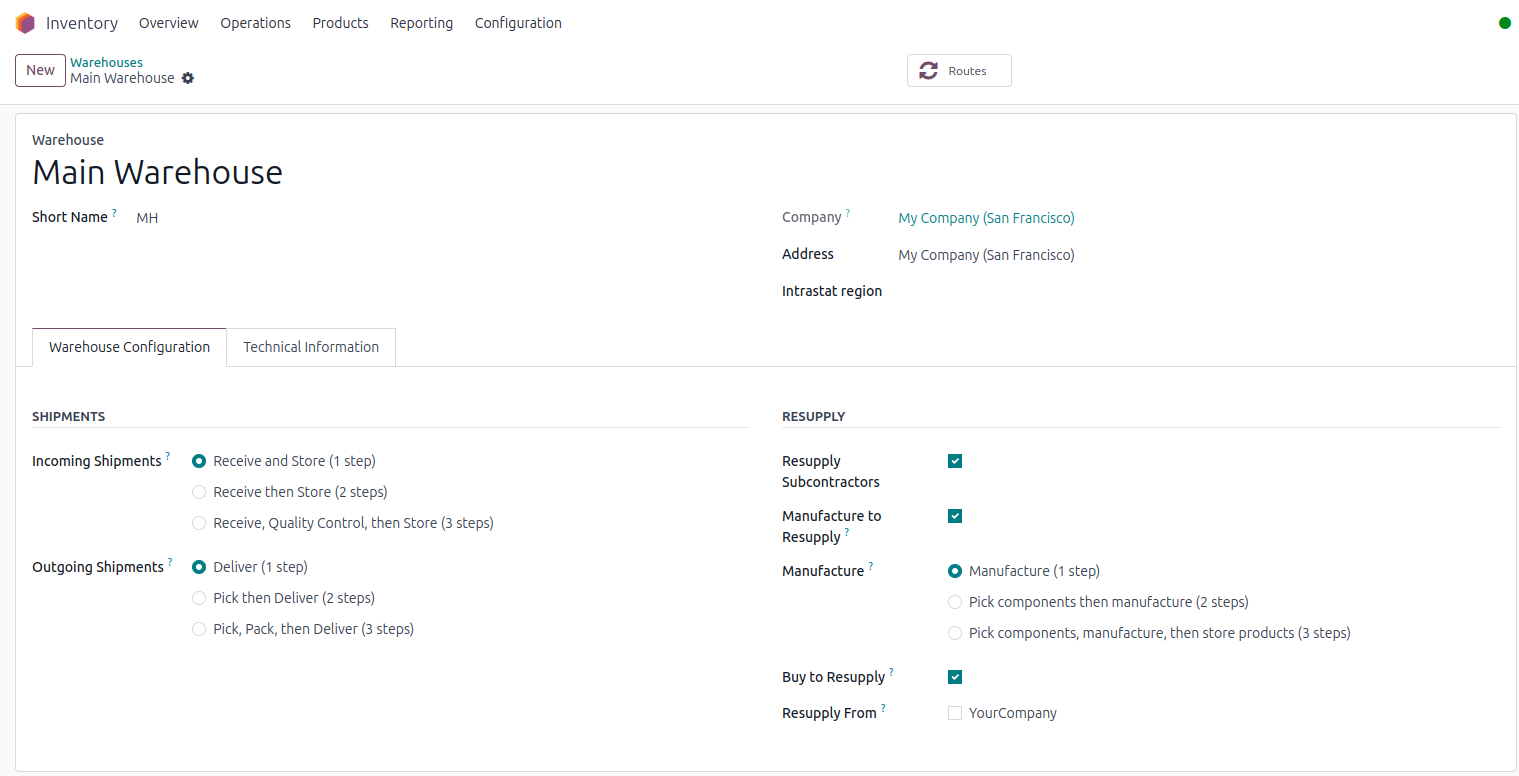Click the green status indicator dot
This screenshot has height=776, width=1519.
coord(1504,22)
